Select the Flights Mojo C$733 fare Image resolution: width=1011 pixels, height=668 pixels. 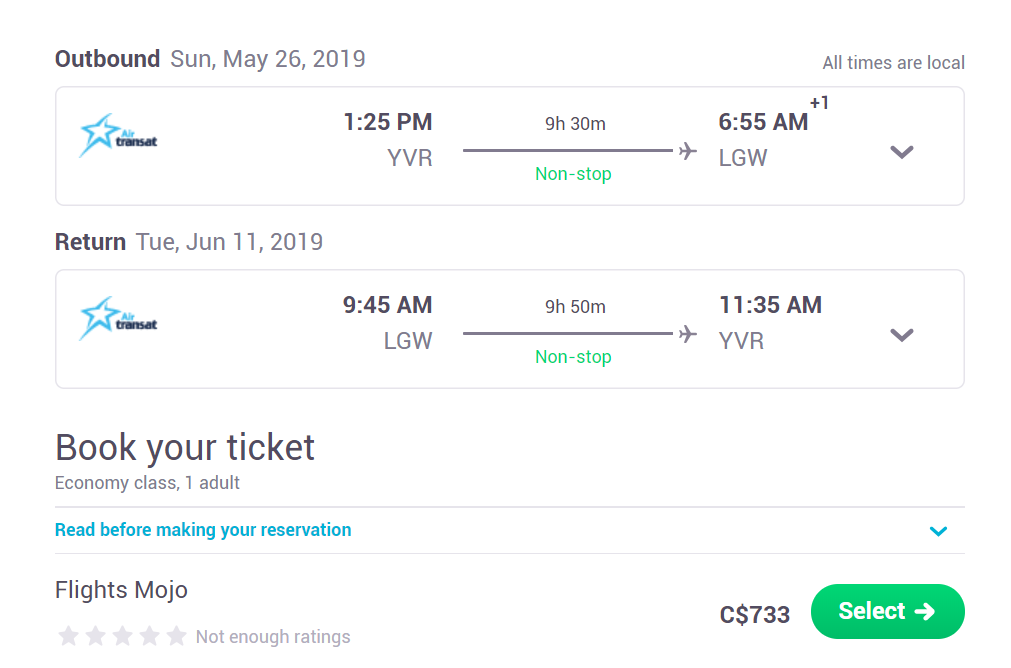(x=887, y=611)
